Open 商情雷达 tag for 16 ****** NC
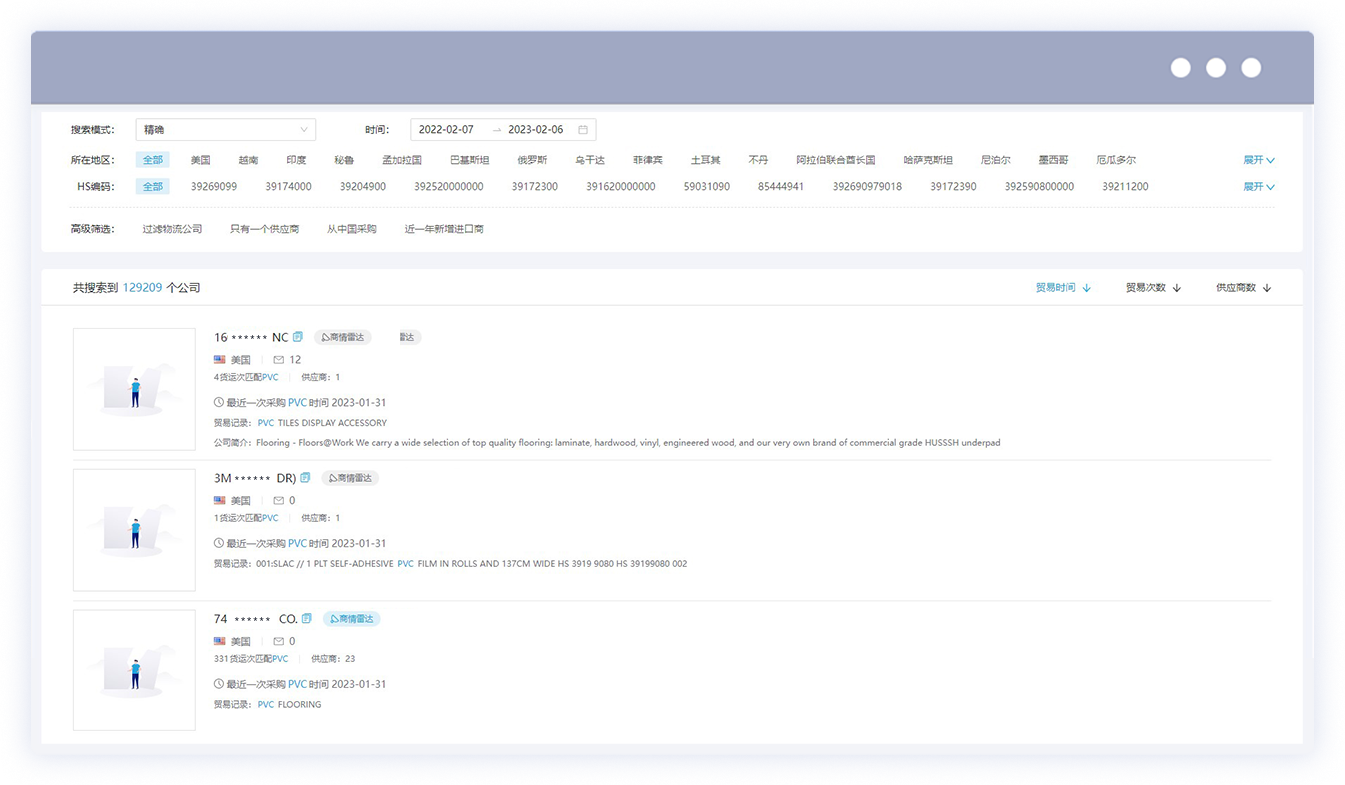1345x785 pixels. (x=343, y=337)
